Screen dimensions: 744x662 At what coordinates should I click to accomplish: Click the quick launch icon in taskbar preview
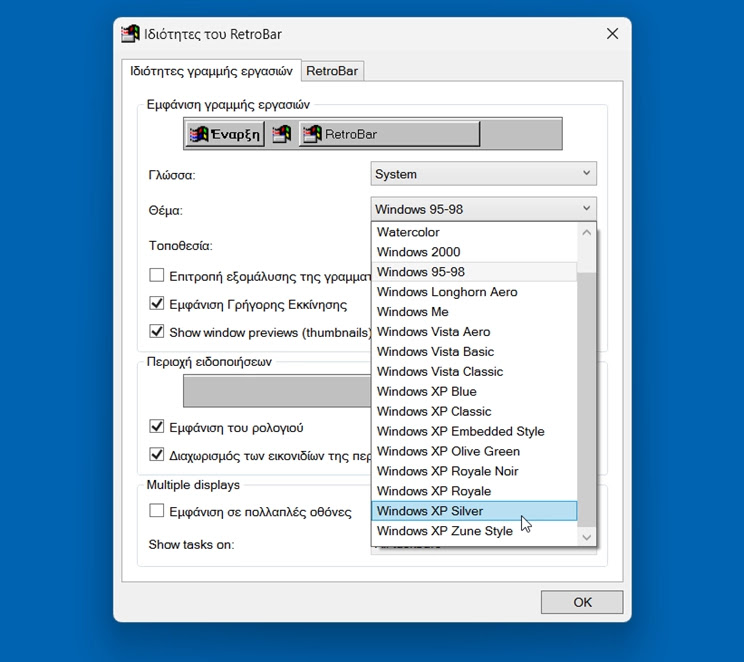282,134
